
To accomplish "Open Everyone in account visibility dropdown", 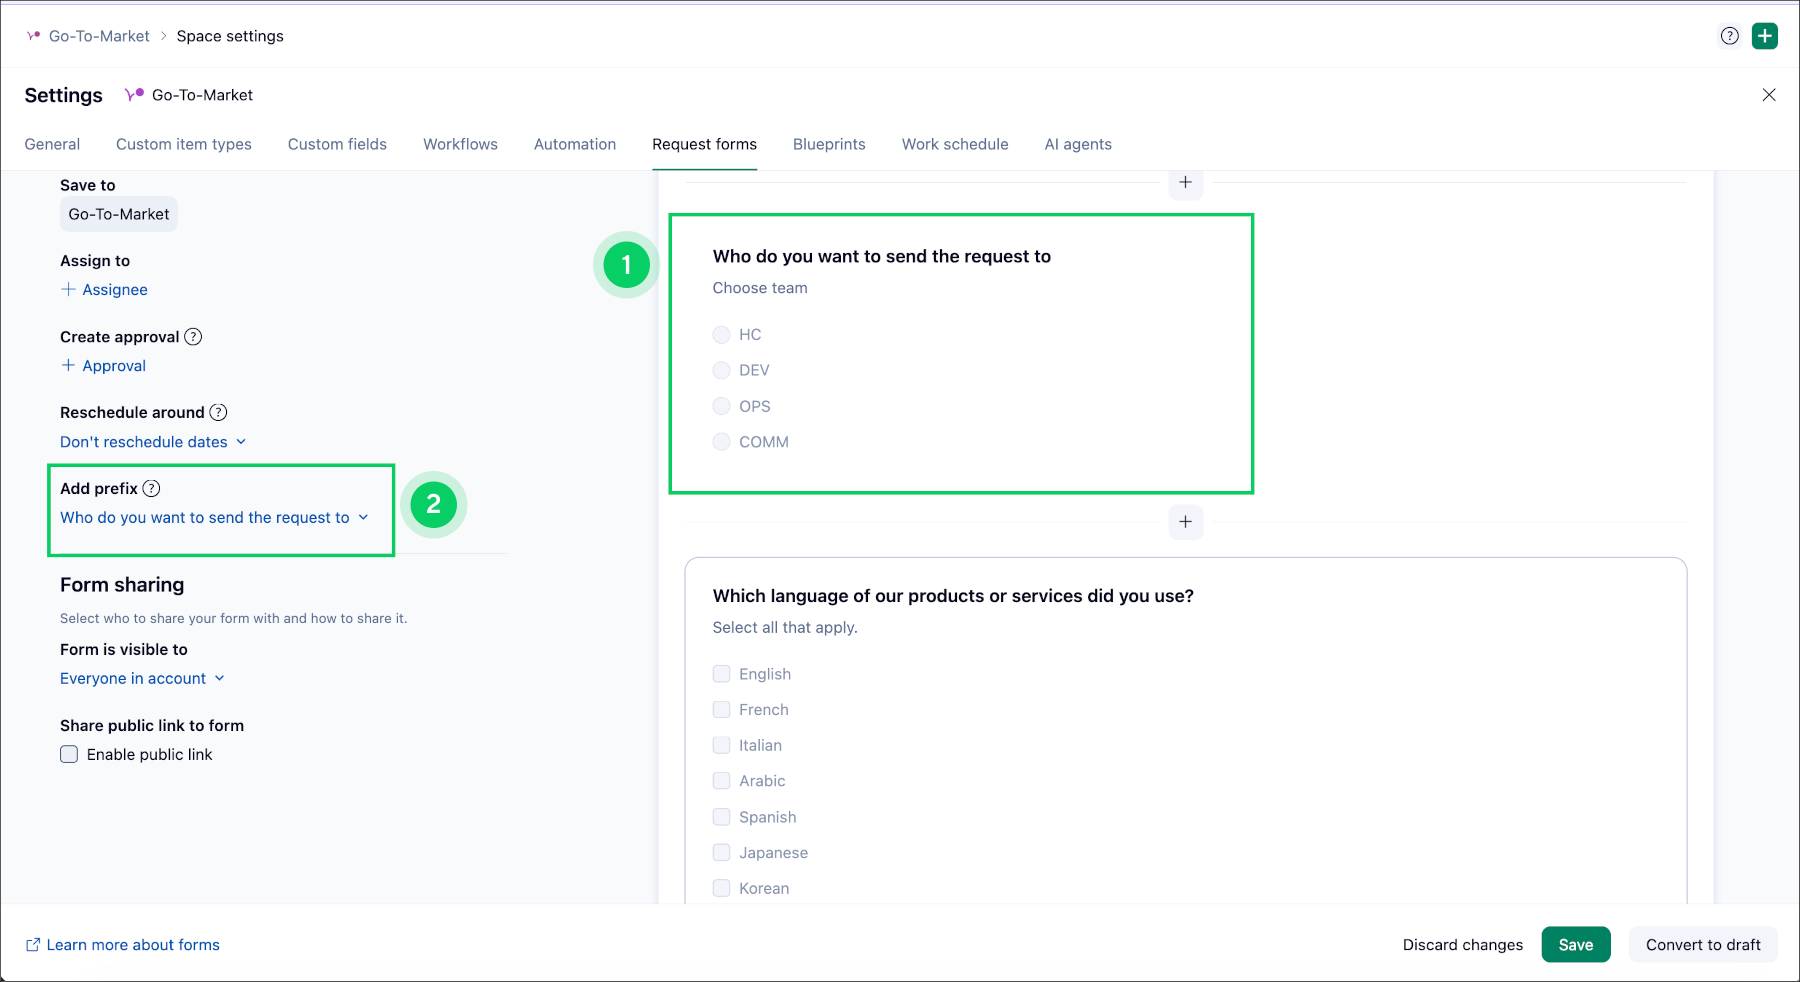I will [x=142, y=678].
